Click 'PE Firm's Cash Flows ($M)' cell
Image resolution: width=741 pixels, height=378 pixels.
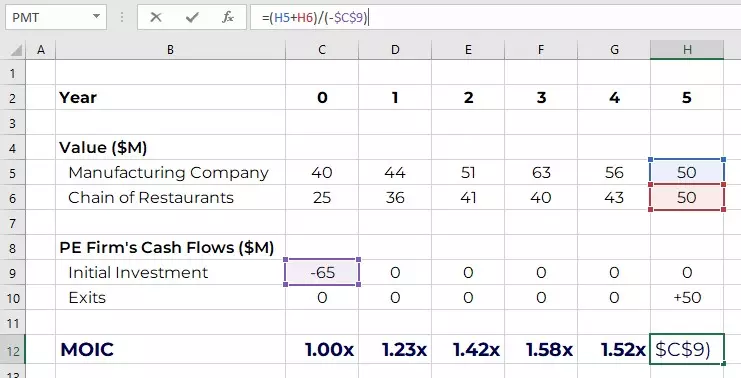point(170,248)
